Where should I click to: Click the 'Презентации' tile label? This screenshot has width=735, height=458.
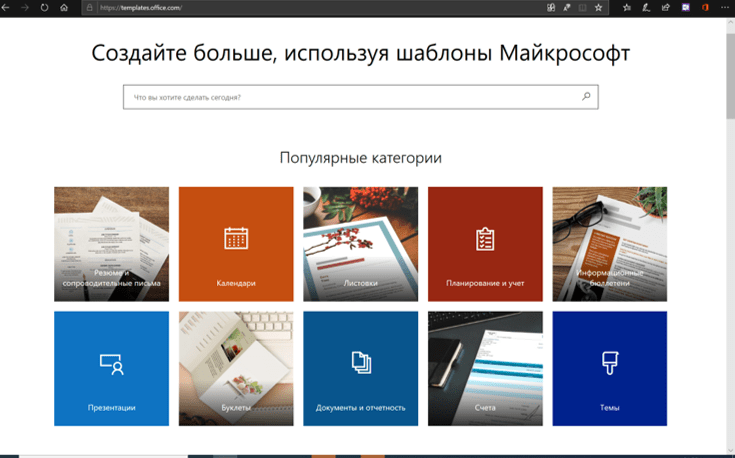[112, 408]
